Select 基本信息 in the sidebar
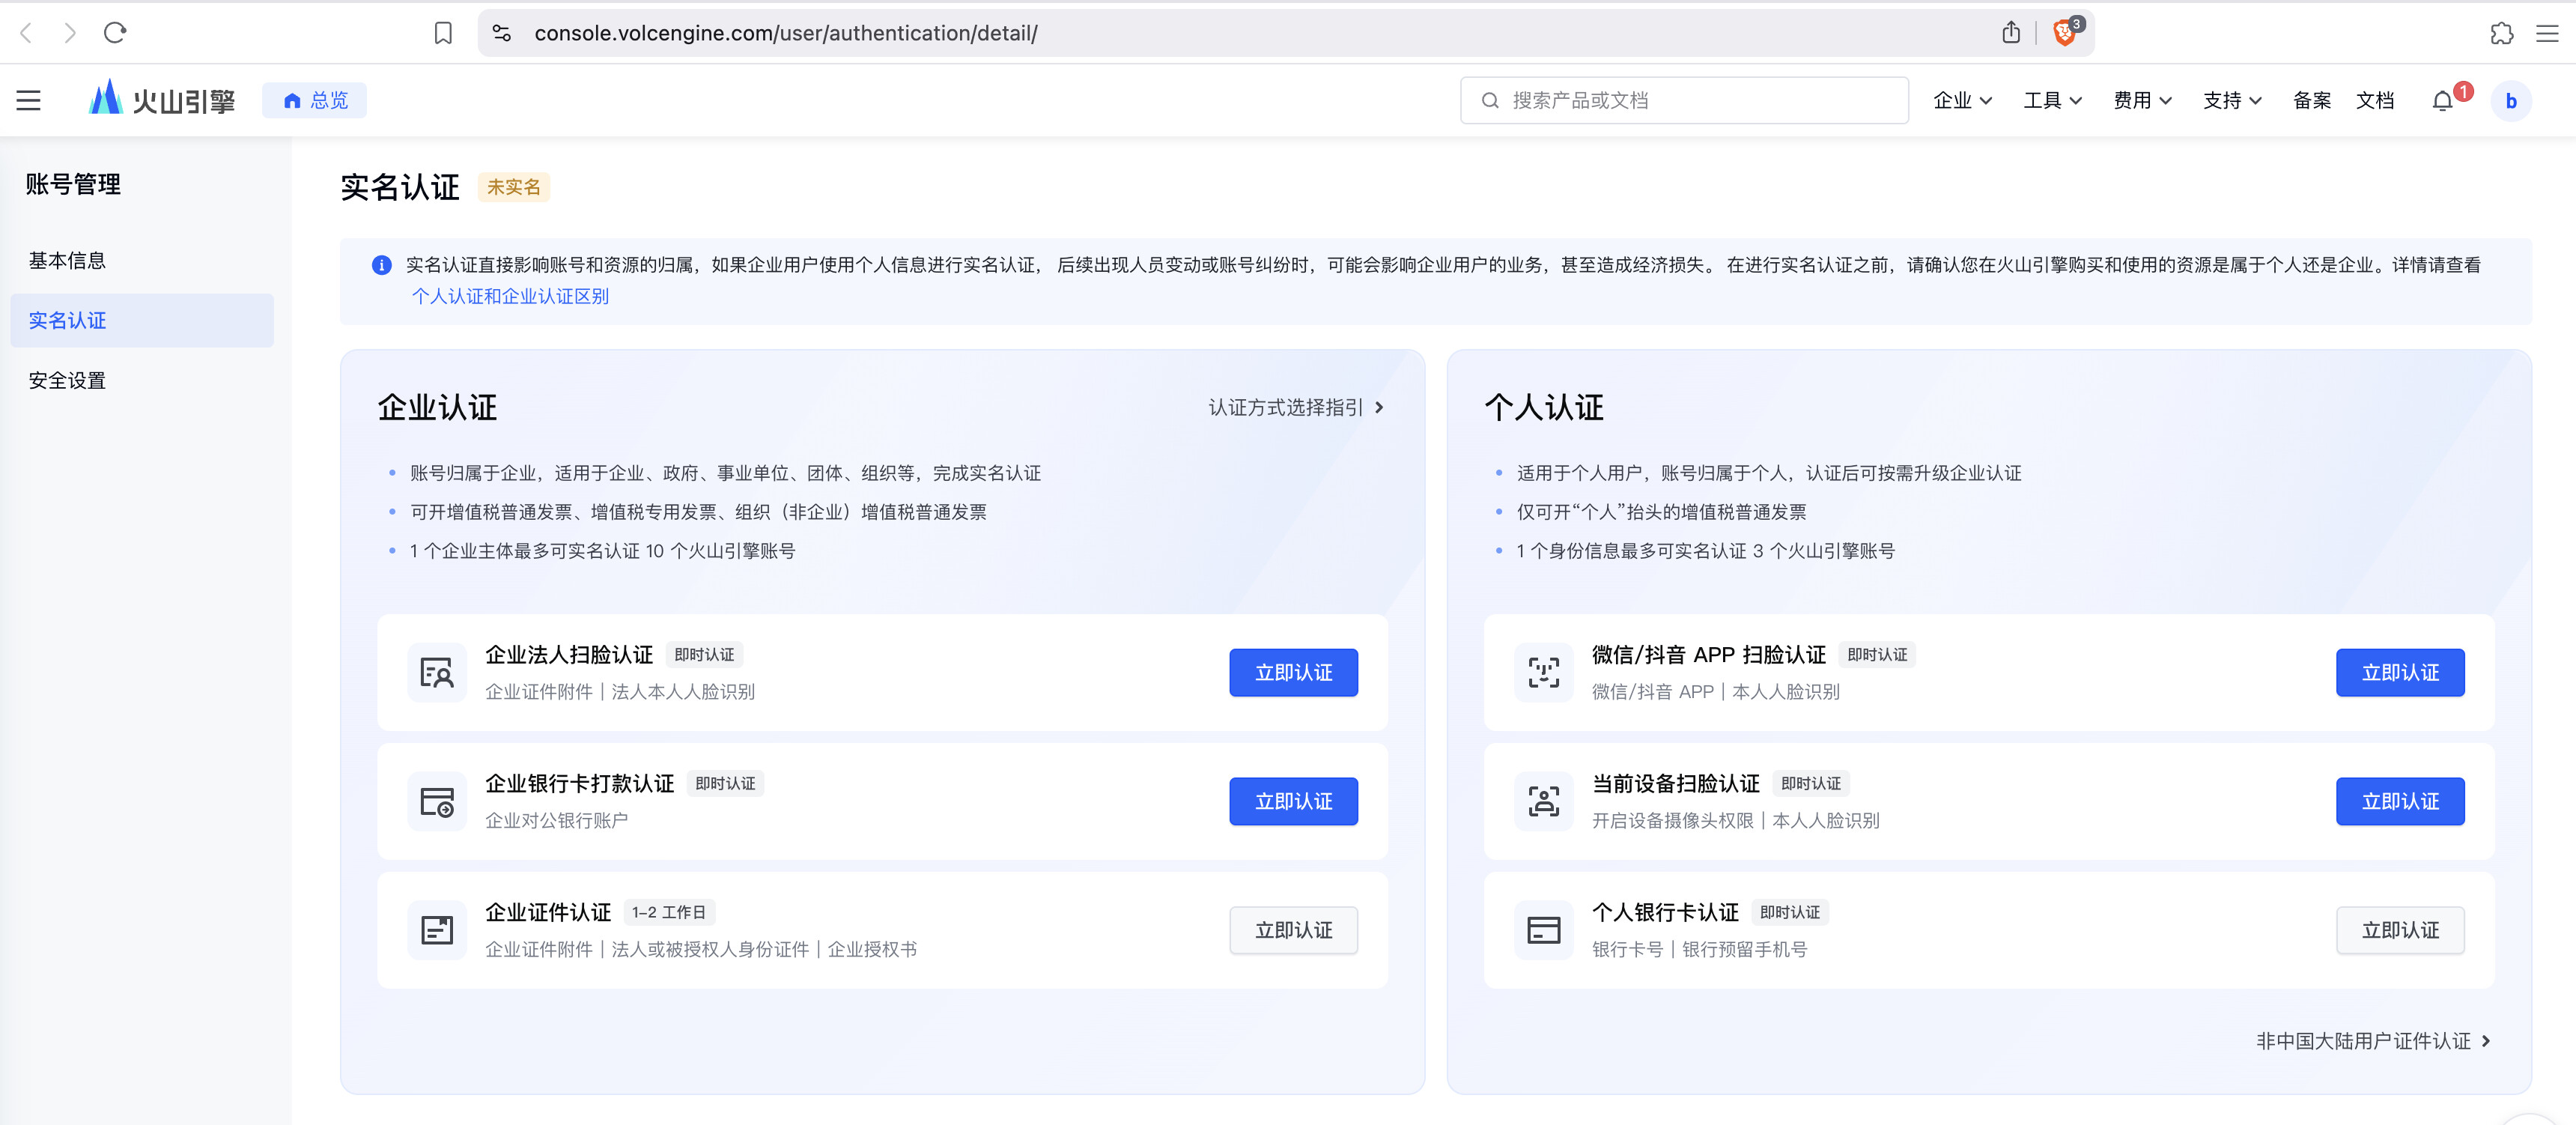The height and width of the screenshot is (1125, 2576). coord(67,260)
